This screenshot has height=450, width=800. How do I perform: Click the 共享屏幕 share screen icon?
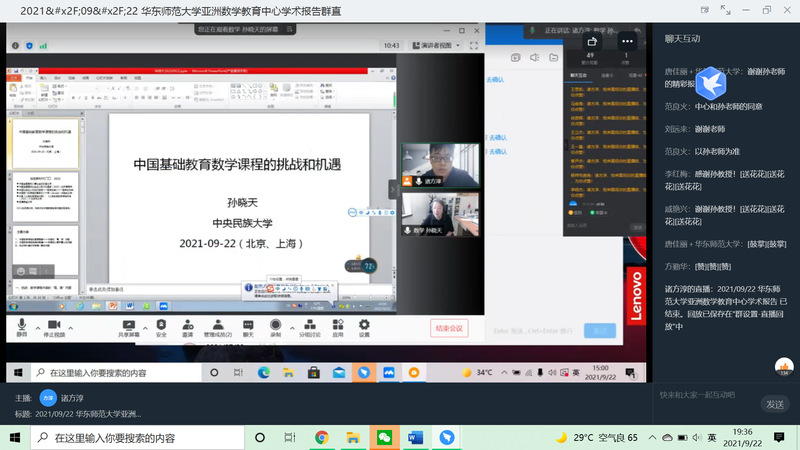pyautogui.click(x=129, y=328)
